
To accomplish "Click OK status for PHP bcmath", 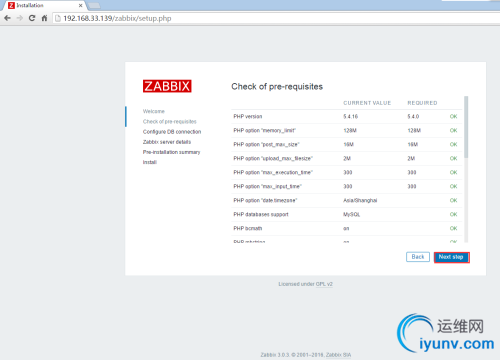I will pyautogui.click(x=454, y=228).
